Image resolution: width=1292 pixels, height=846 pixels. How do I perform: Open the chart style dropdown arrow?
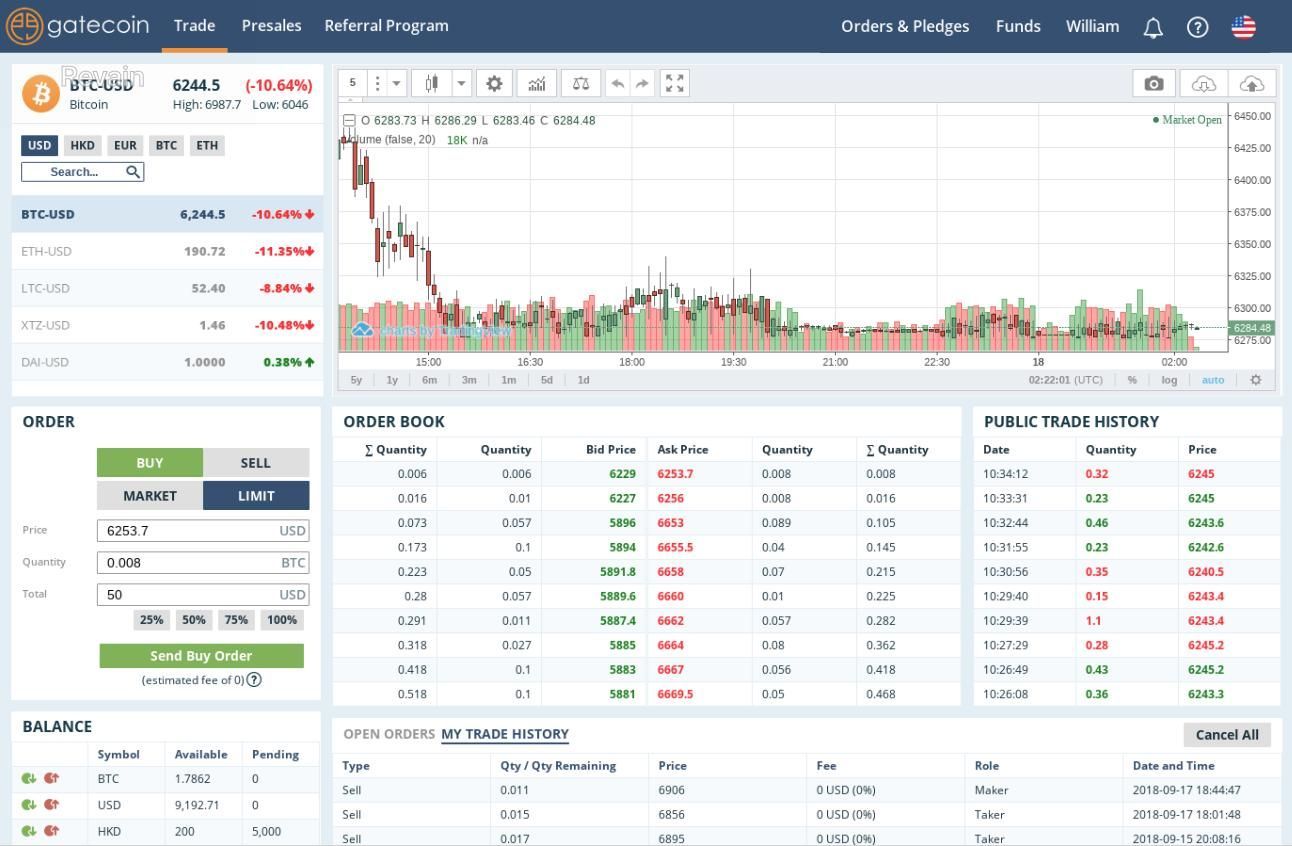click(x=462, y=84)
